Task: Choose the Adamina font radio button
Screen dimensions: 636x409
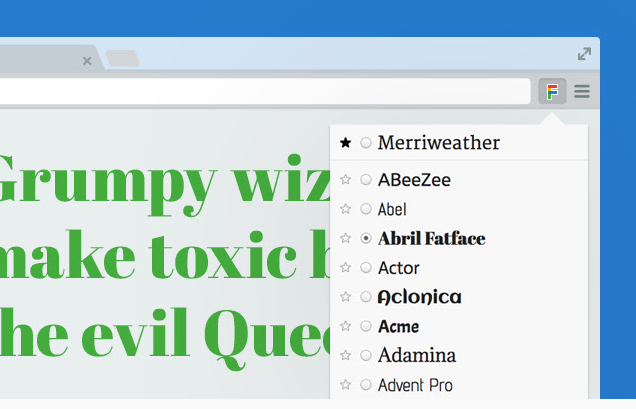Action: tap(366, 355)
